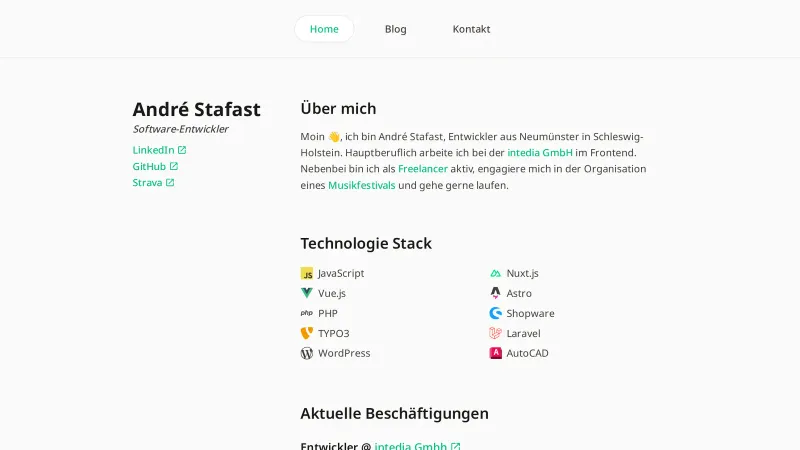Click the PHP logo icon
This screenshot has width=800, height=450.
point(307,313)
